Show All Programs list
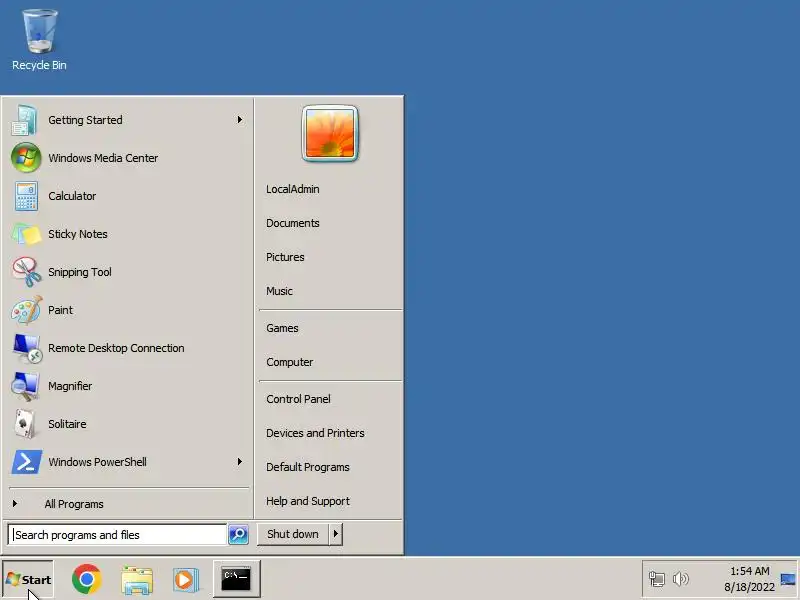 [x=128, y=504]
